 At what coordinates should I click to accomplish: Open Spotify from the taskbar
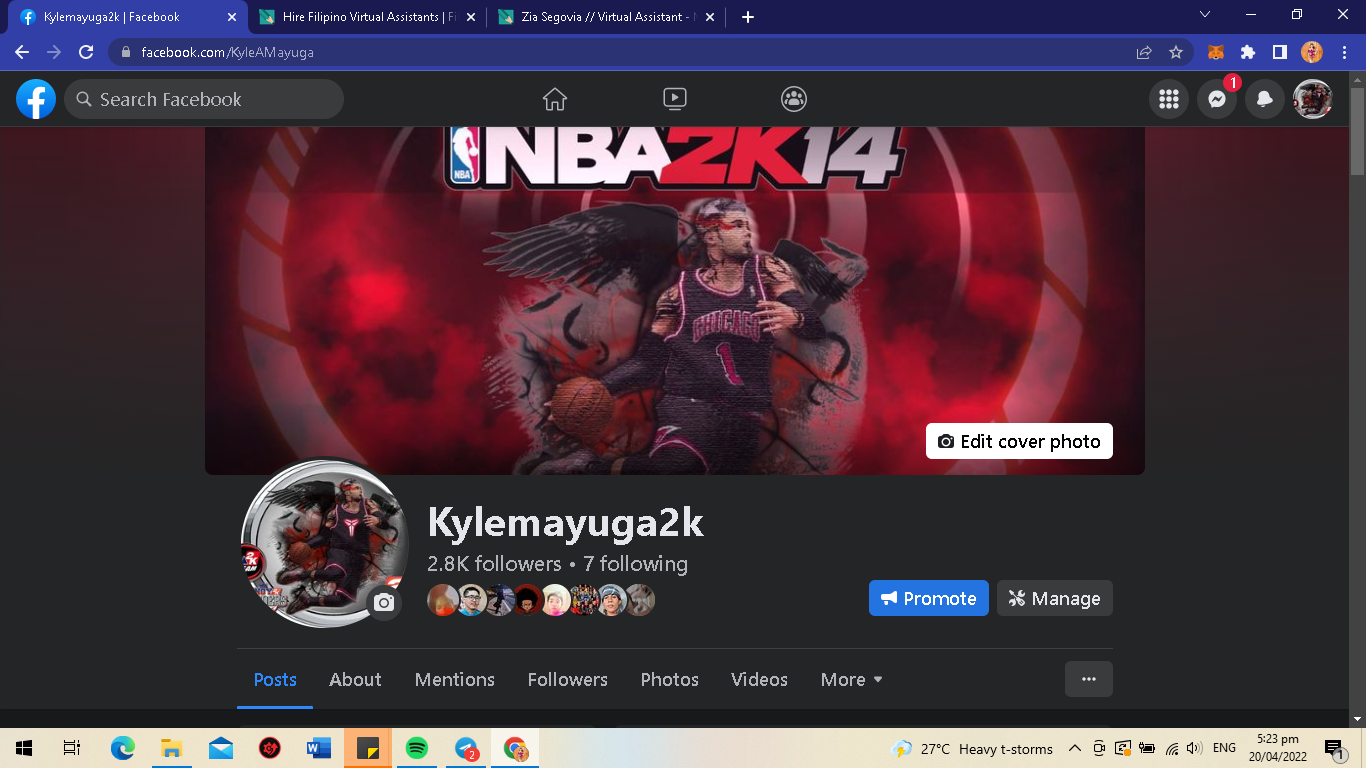417,748
